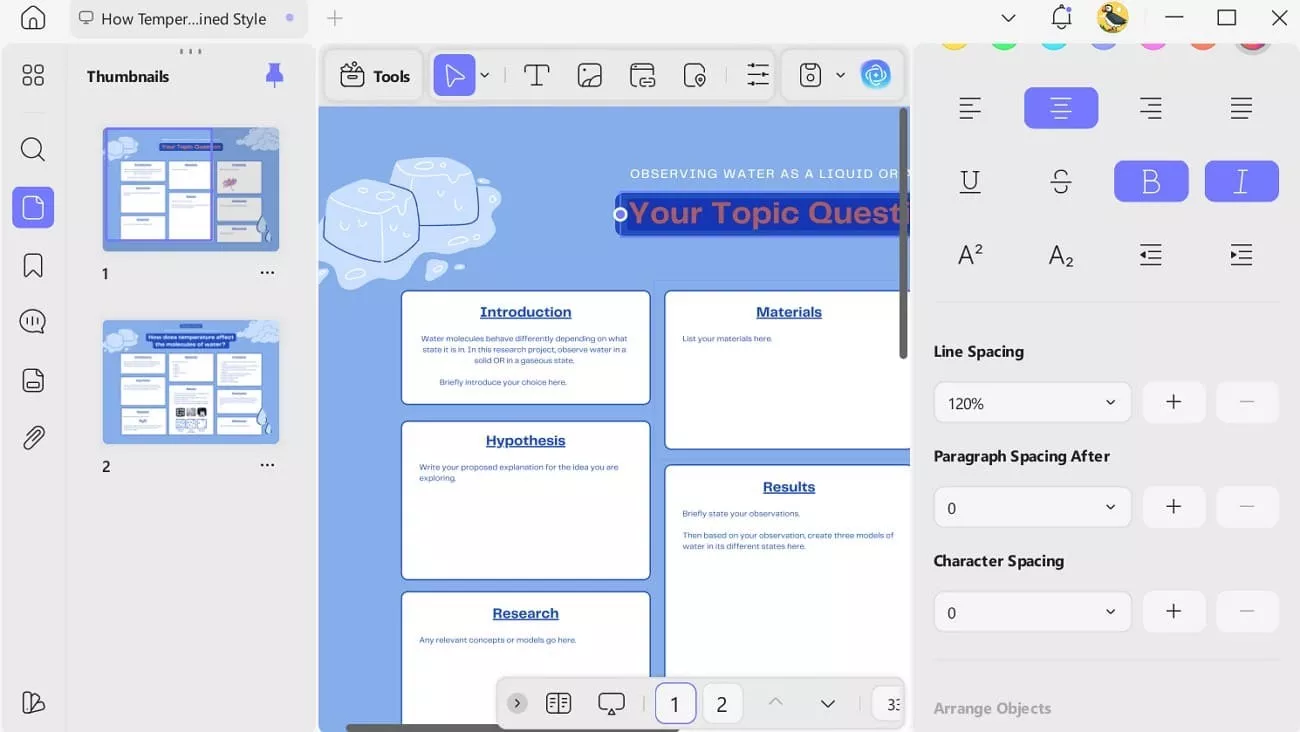Open the user profile avatar
The image size is (1300, 732).
[x=1112, y=18]
